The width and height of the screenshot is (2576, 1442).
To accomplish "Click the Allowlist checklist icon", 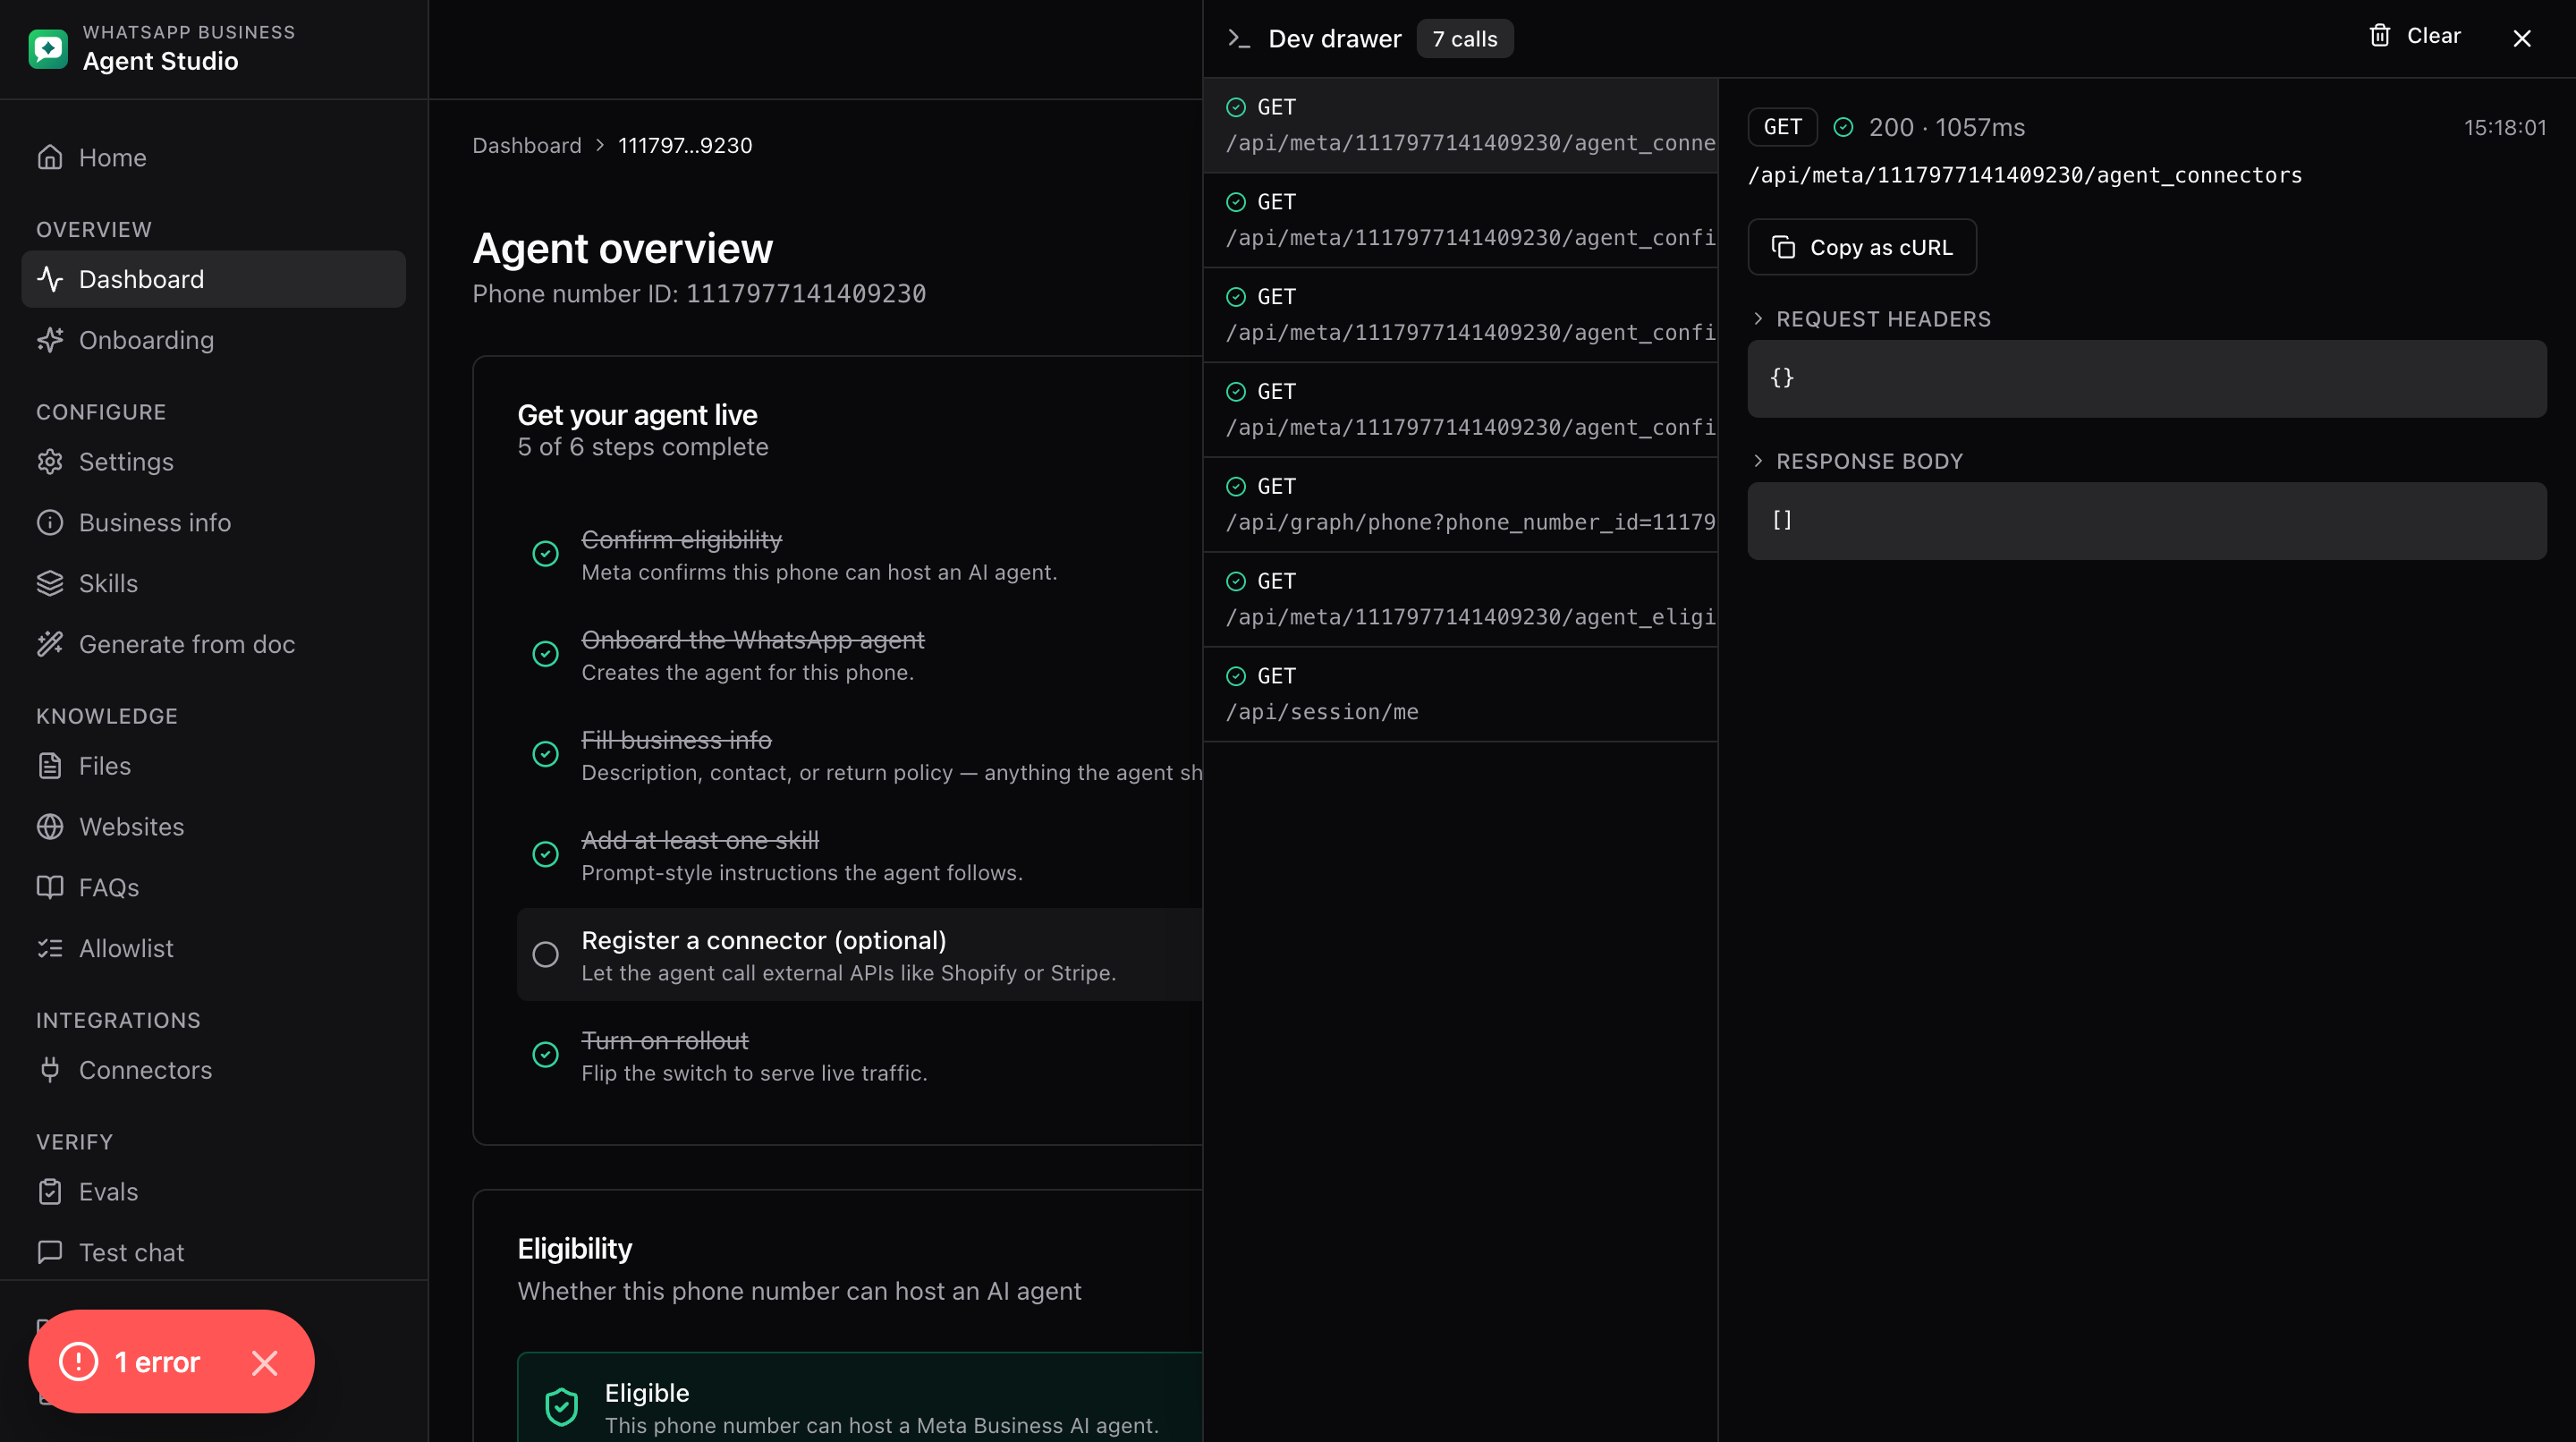I will click(x=50, y=948).
